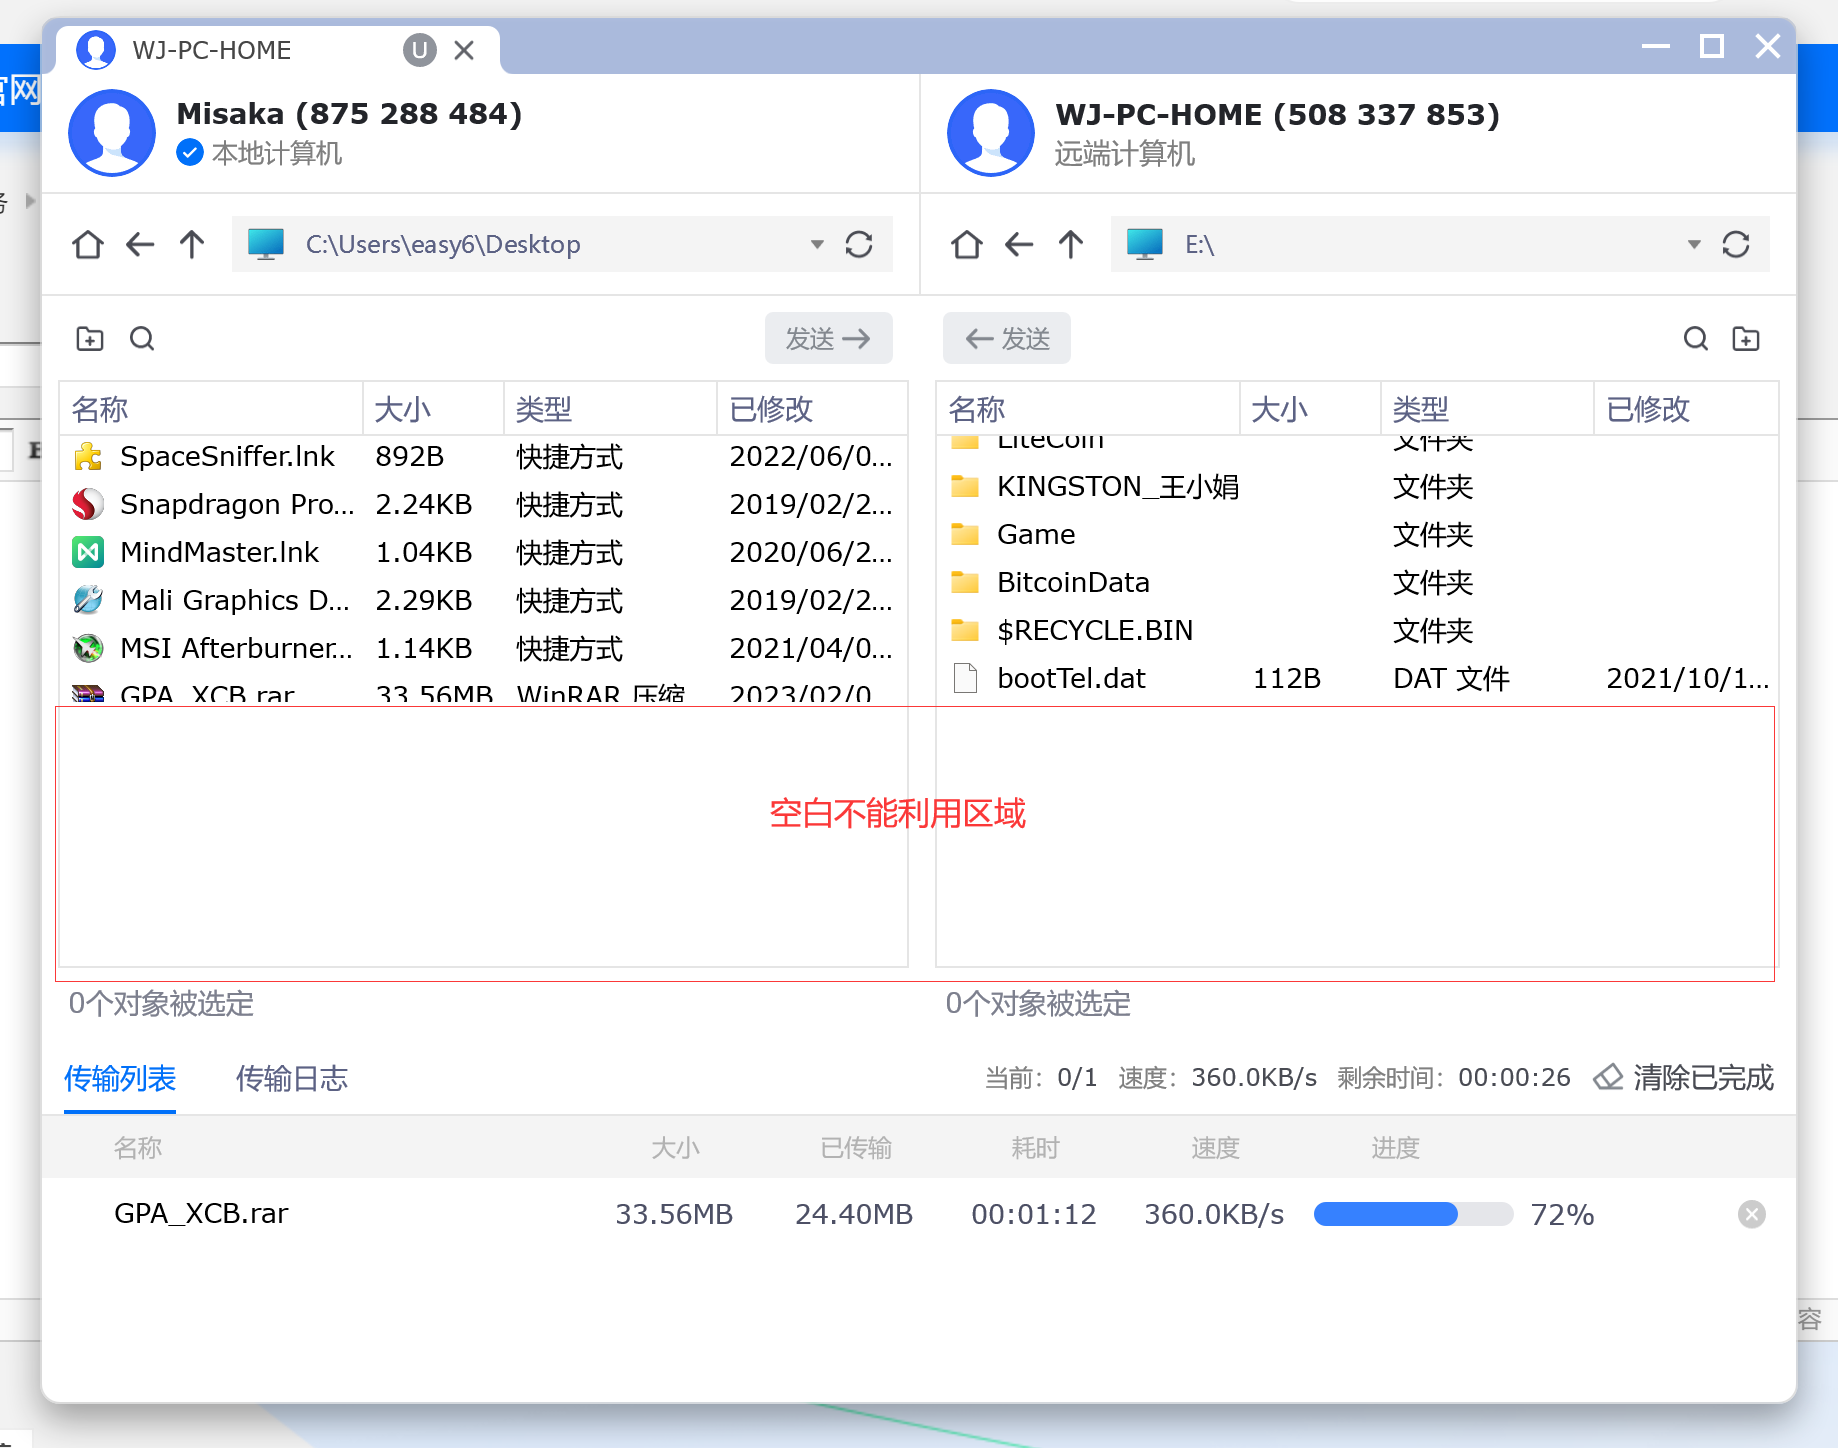Select MindMaster.lnk in local list

pos(483,552)
